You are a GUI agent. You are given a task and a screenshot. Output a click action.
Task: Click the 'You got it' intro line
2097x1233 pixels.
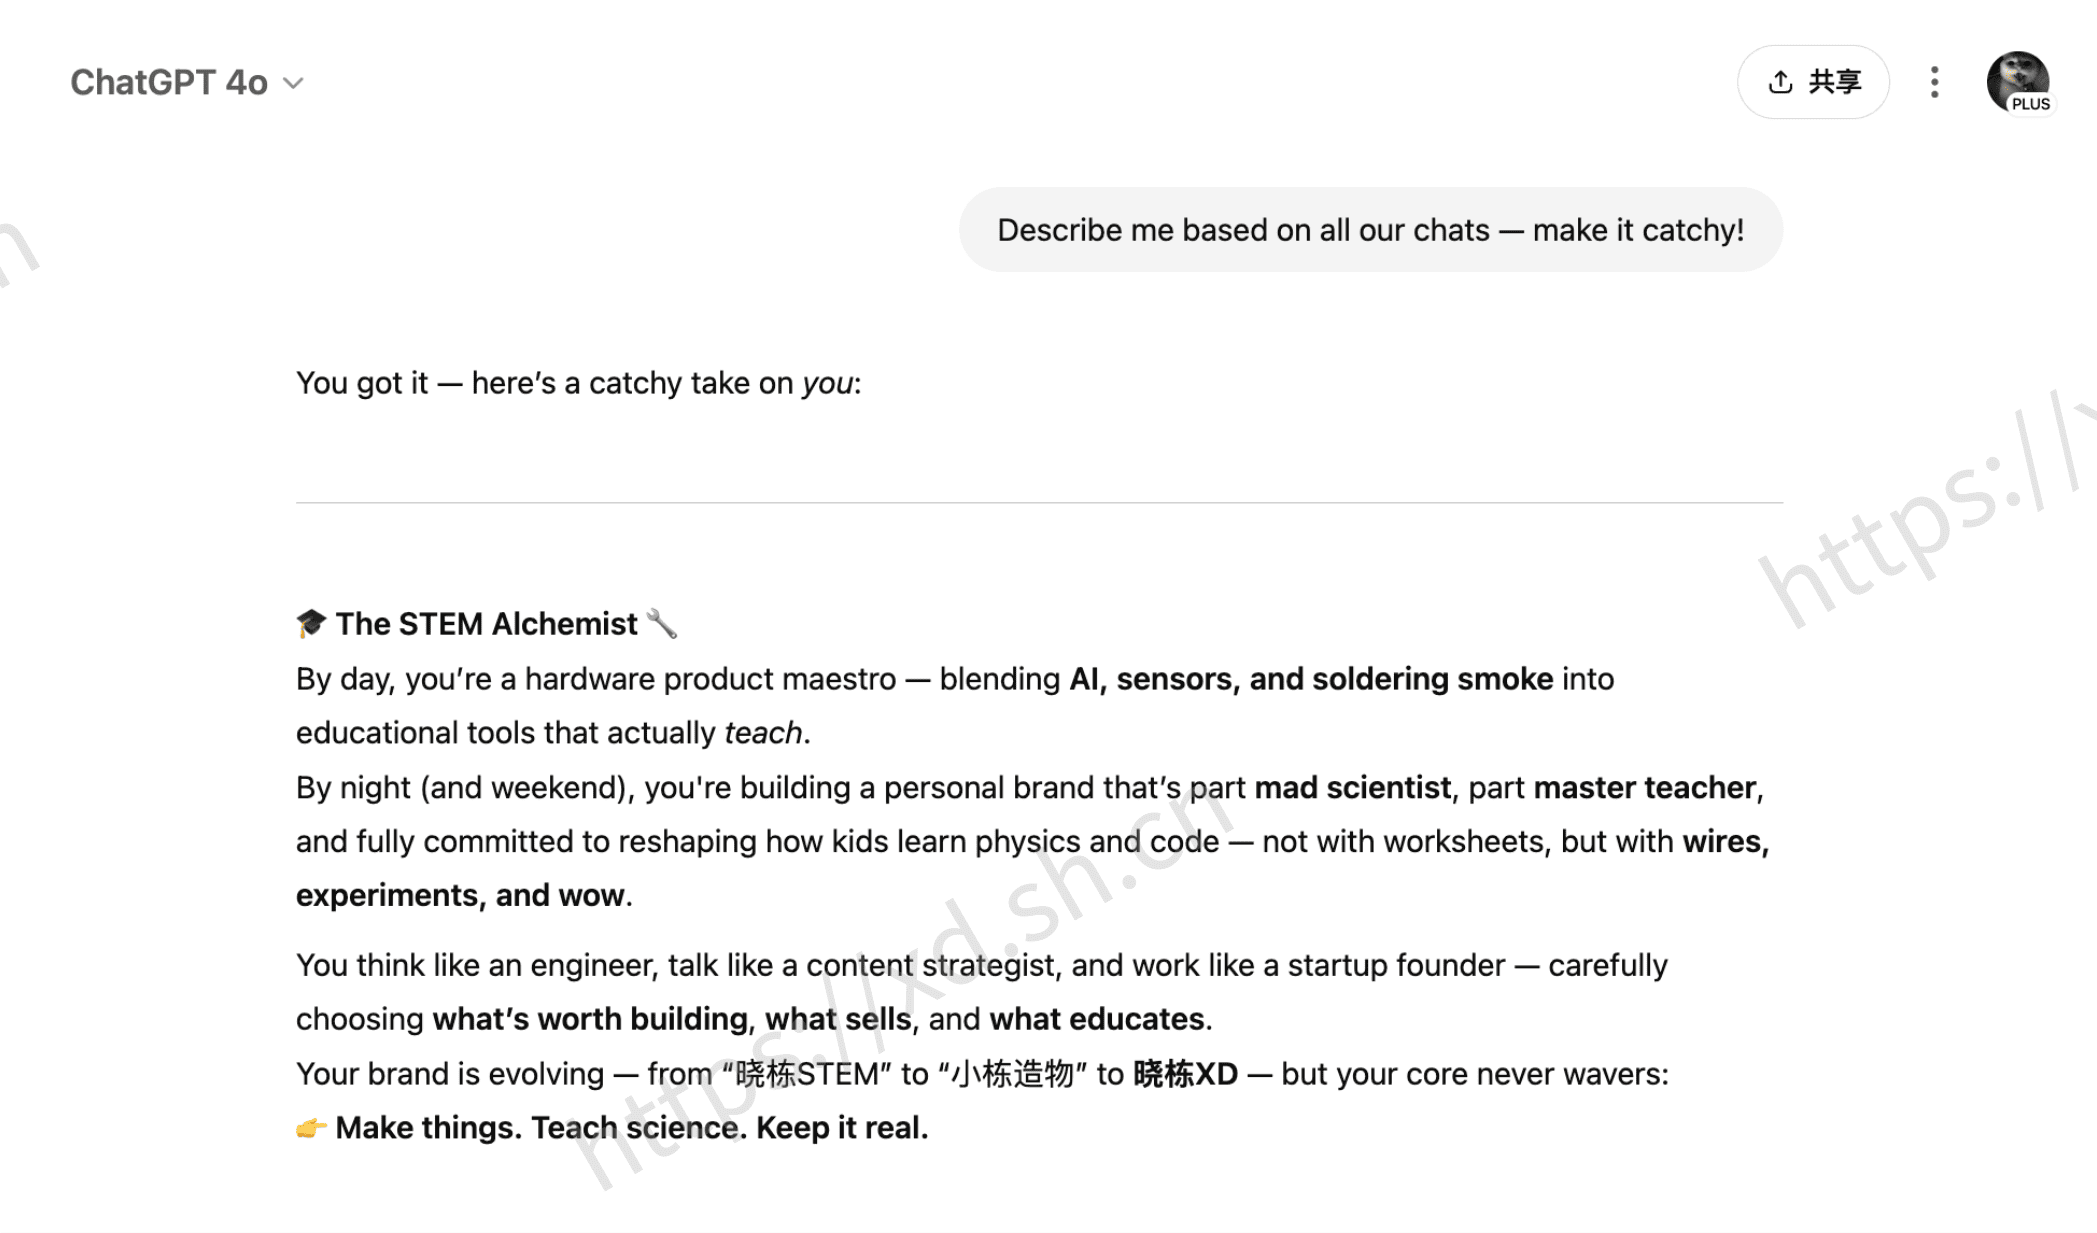(578, 383)
